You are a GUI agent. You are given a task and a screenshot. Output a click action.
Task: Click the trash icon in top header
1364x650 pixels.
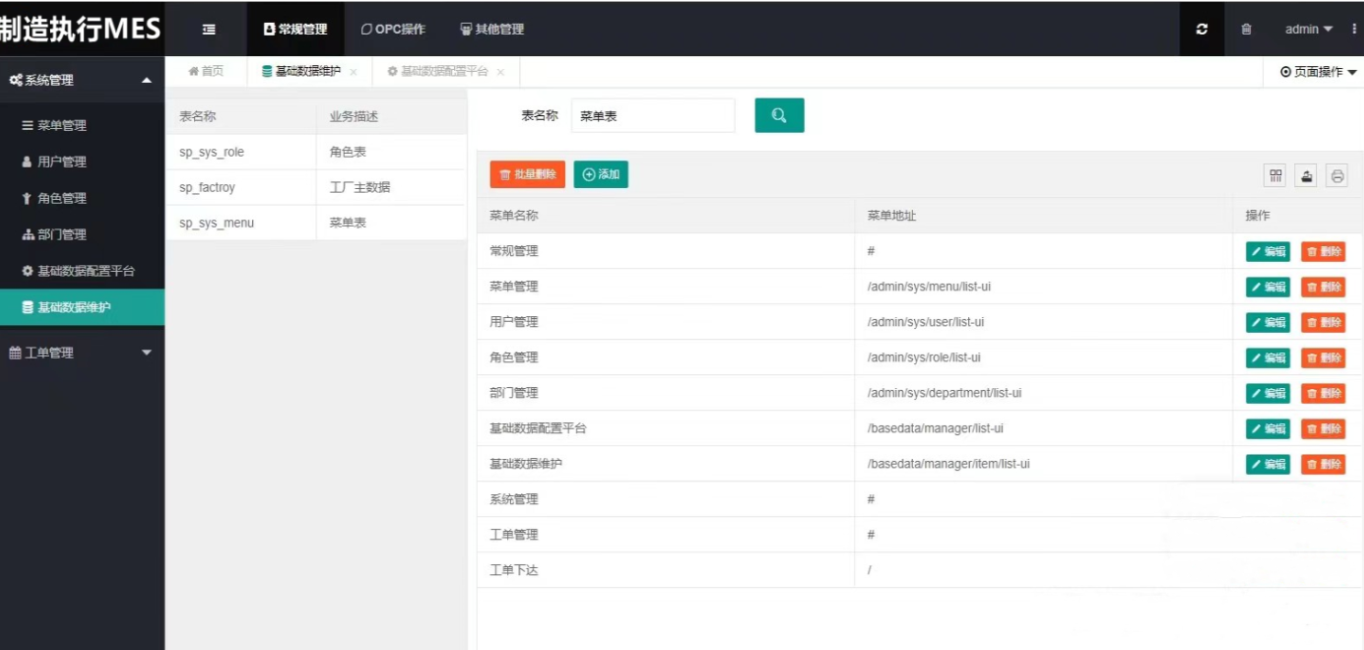(1246, 29)
